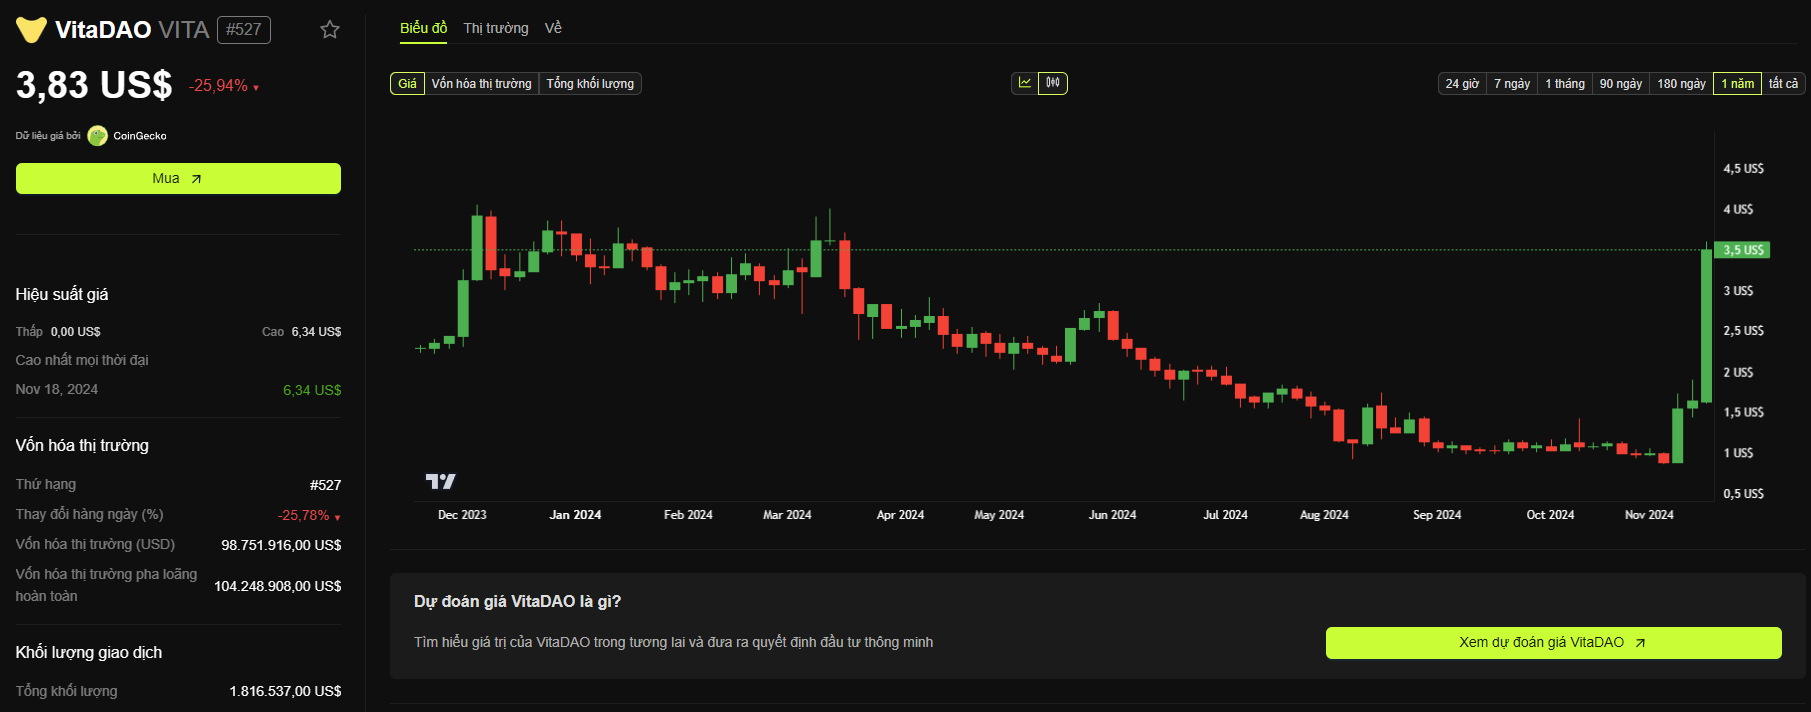Click the TradingView logo on chart

(440, 481)
